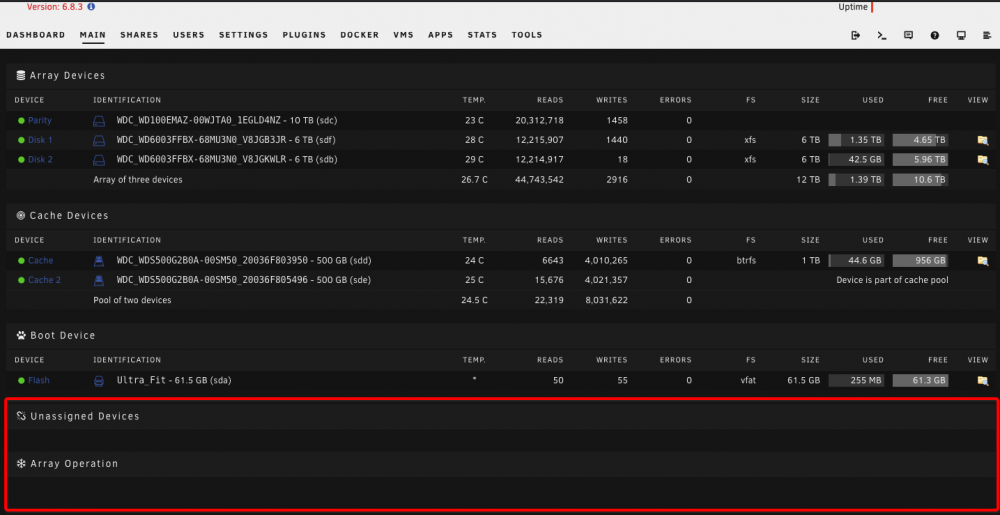Screen dimensions: 1000x515
Task: Click Pool of two devices summary
Action: coord(132,300)
